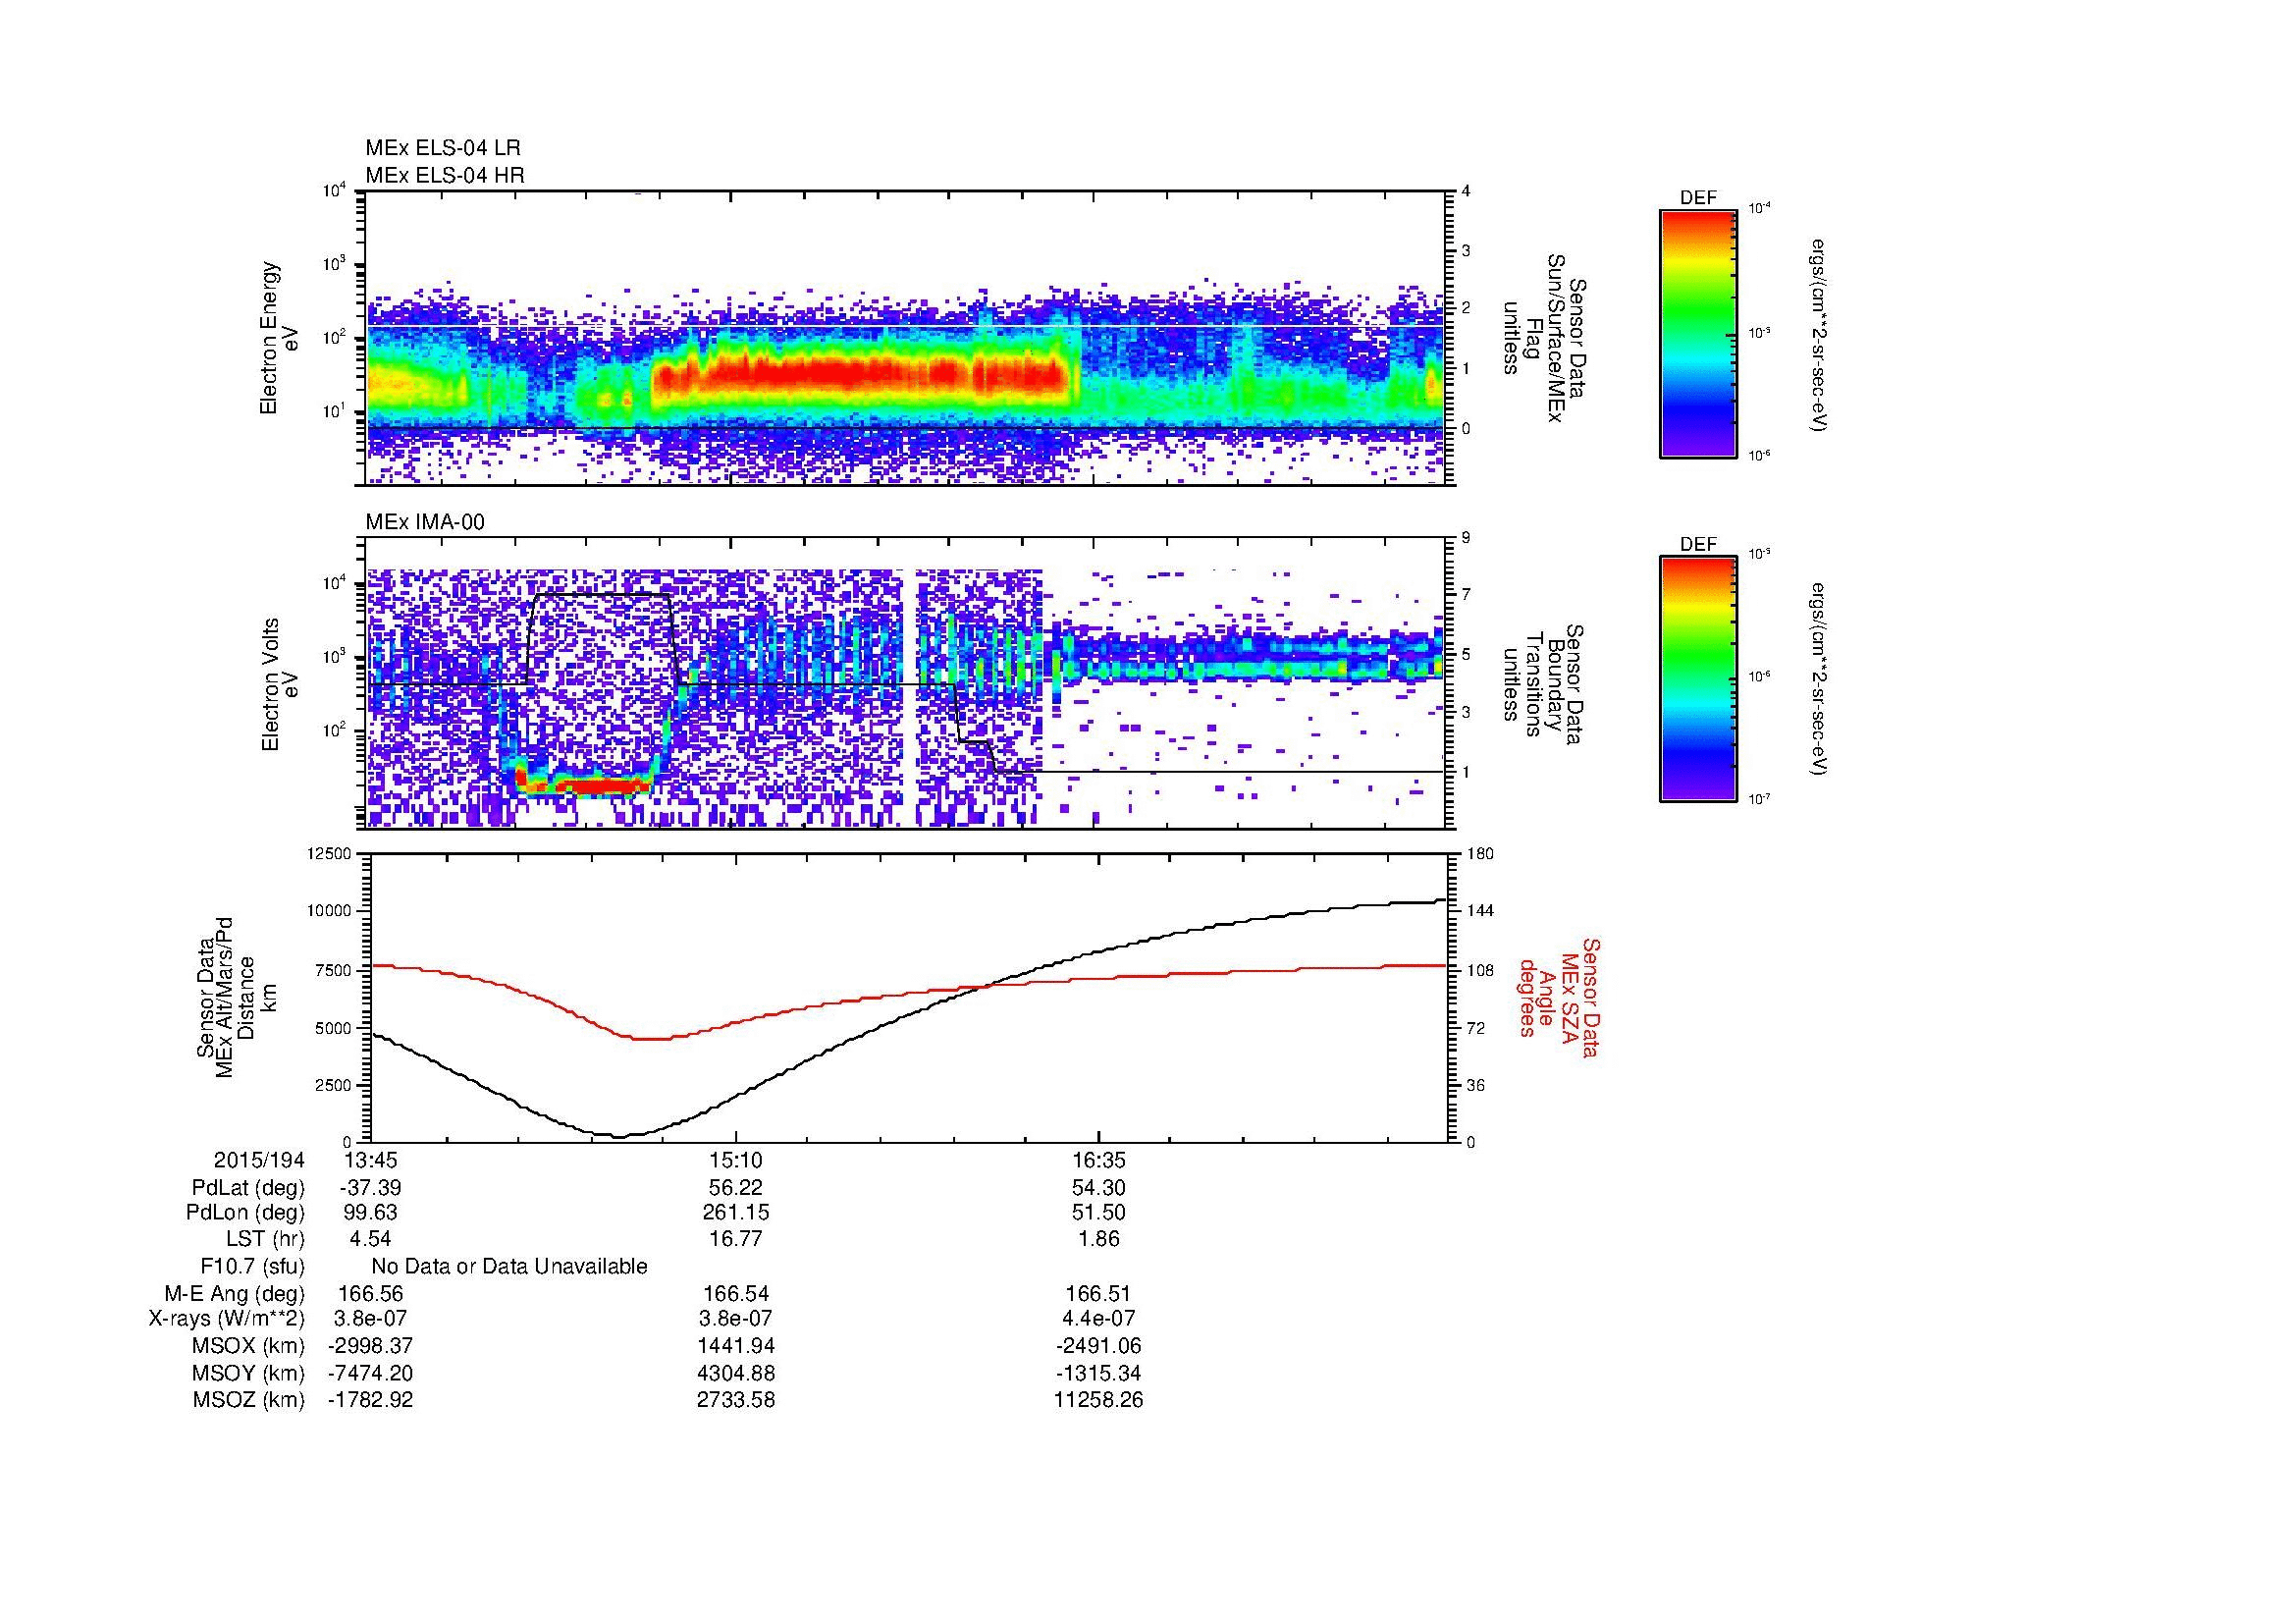This screenshot has width=2296, height=1623.
Task: Click 'No Data or Data Unavailable' text
Action: [509, 1267]
